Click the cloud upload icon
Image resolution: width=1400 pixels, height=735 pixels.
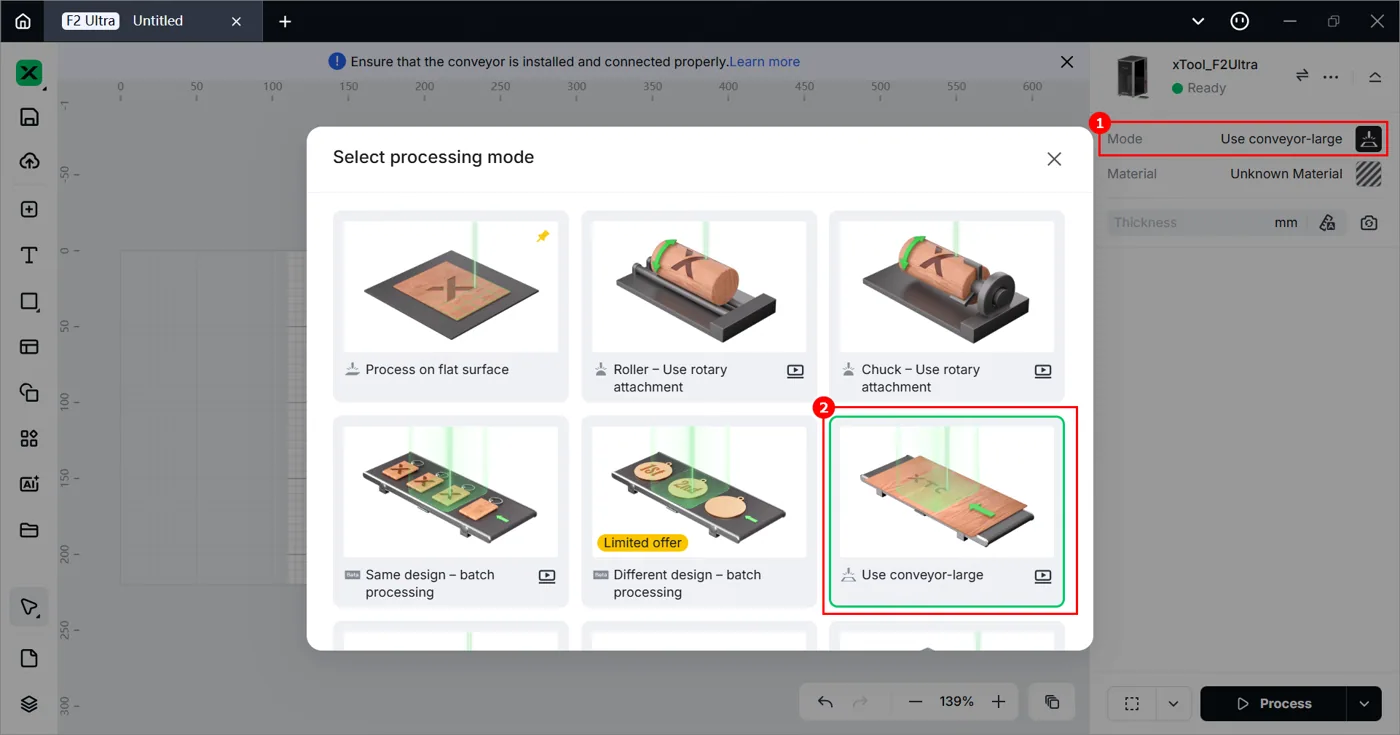tap(29, 161)
